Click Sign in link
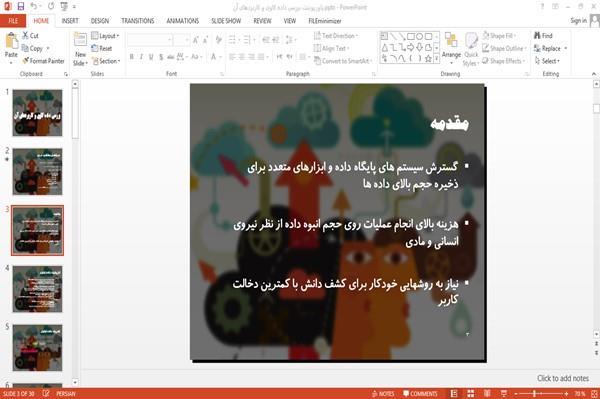 click(578, 21)
